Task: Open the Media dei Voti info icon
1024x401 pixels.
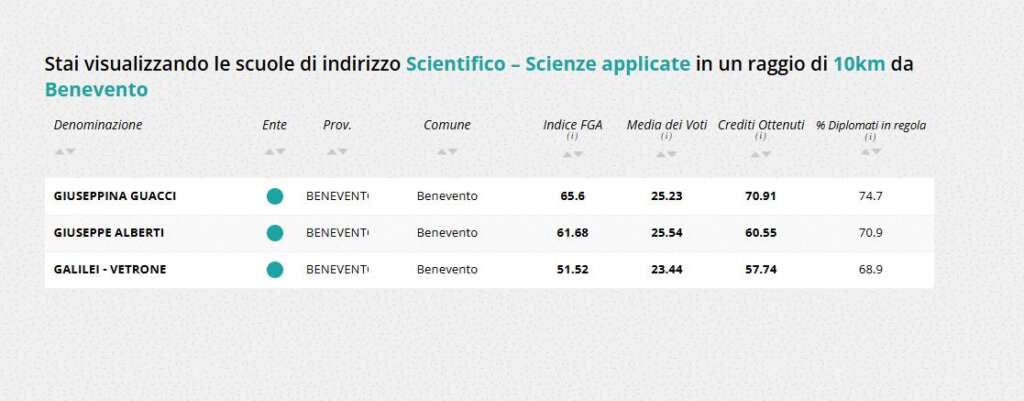Action: 667,136
